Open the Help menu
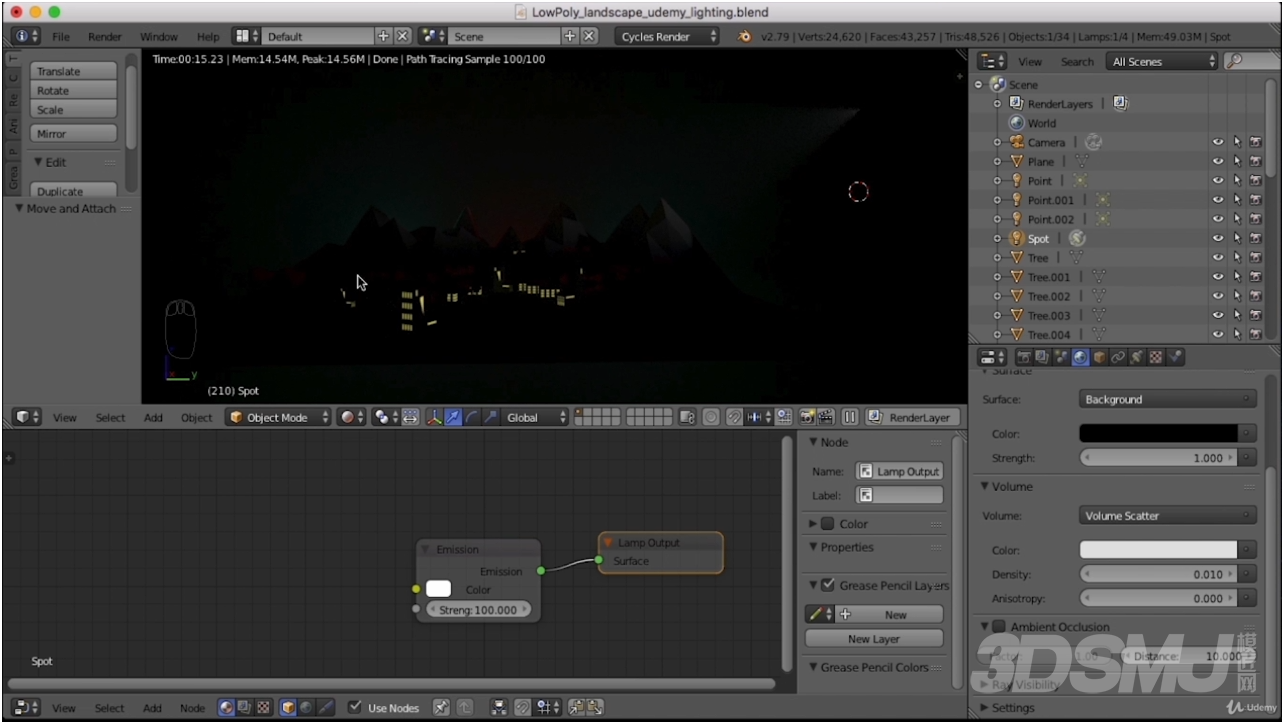The image size is (1284, 724). tap(207, 36)
